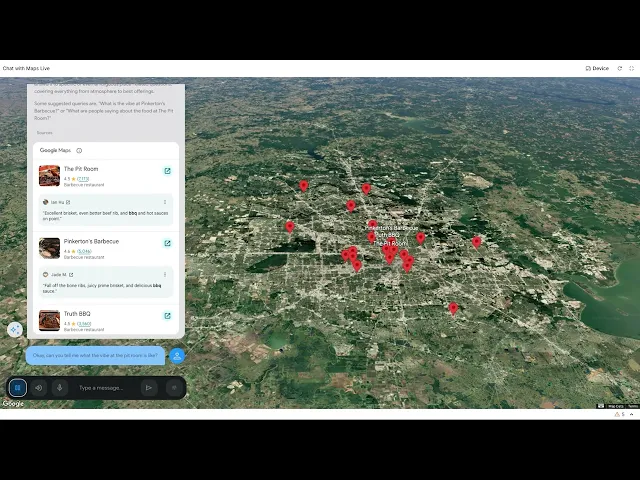This screenshot has width=640, height=480.
Task: Expand the bottom status bar with the chevron
Action: [631, 414]
